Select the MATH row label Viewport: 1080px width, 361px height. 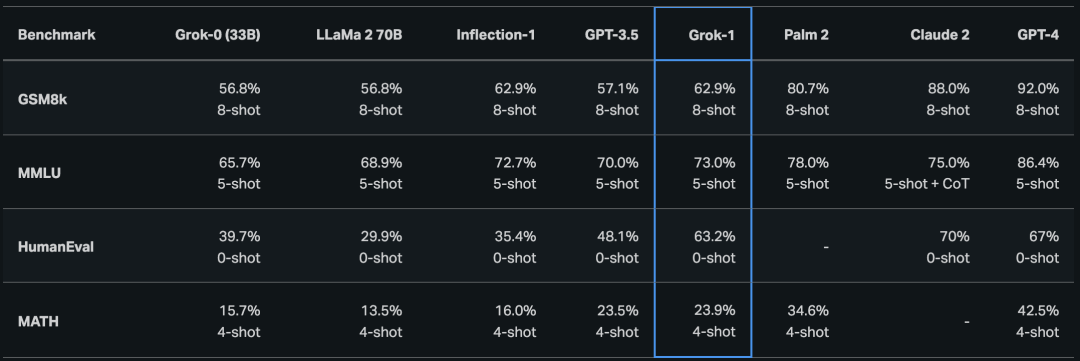pos(38,321)
